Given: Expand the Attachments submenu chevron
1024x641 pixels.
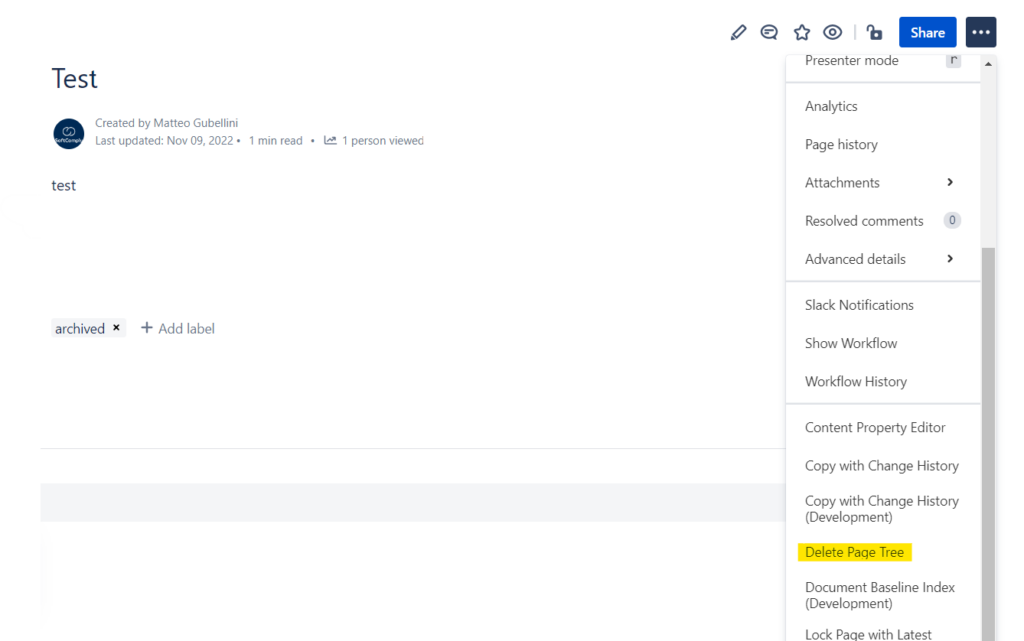Looking at the screenshot, I should (950, 182).
